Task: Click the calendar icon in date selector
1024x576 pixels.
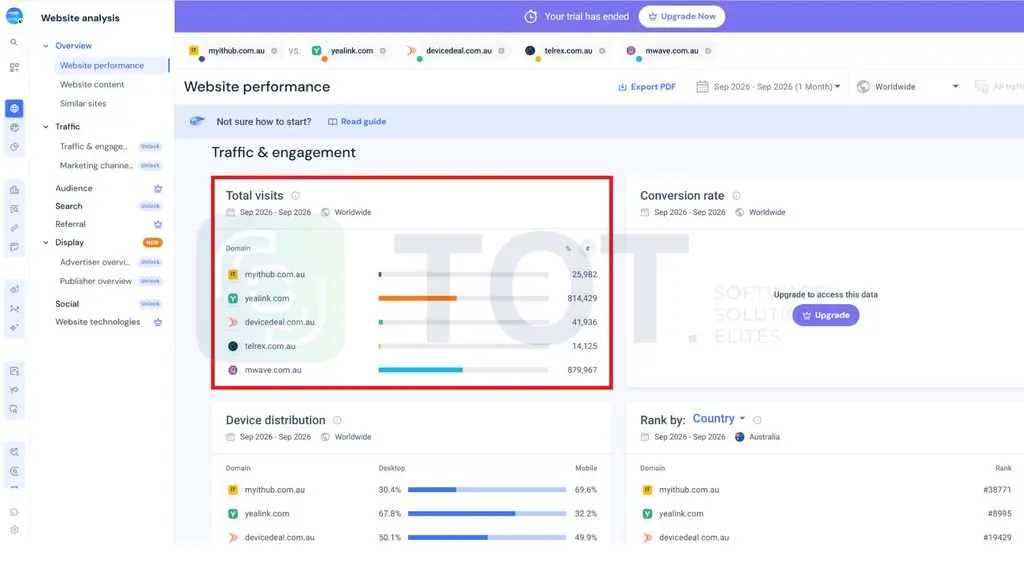Action: [702, 87]
